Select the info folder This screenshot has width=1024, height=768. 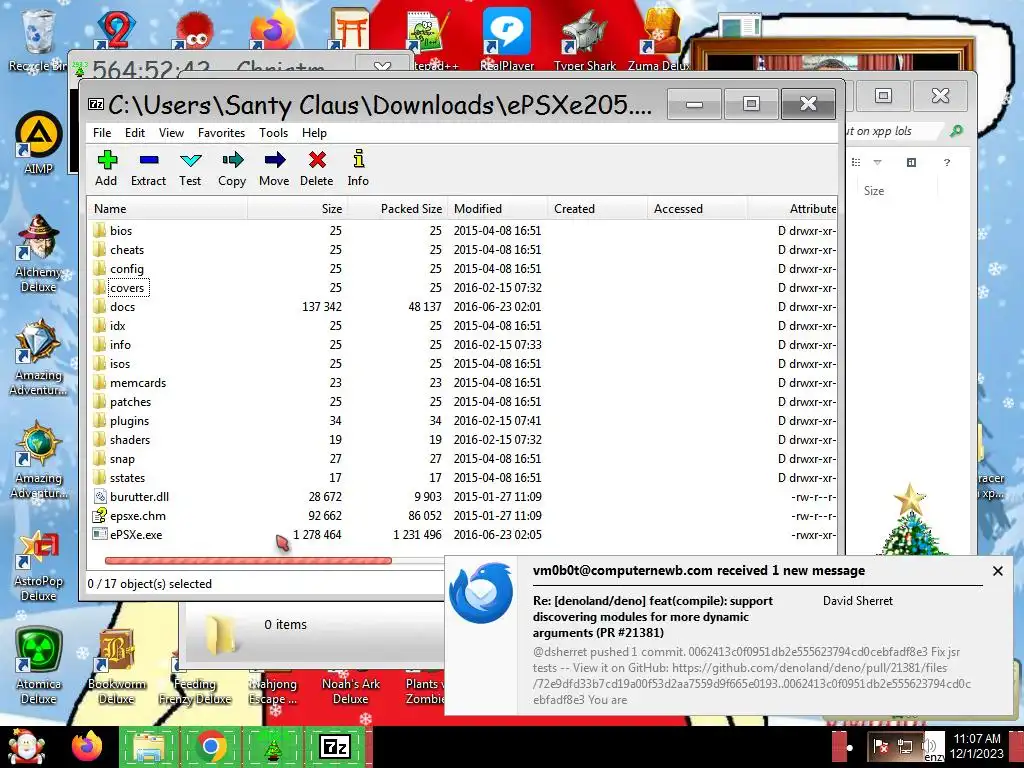(x=120, y=344)
